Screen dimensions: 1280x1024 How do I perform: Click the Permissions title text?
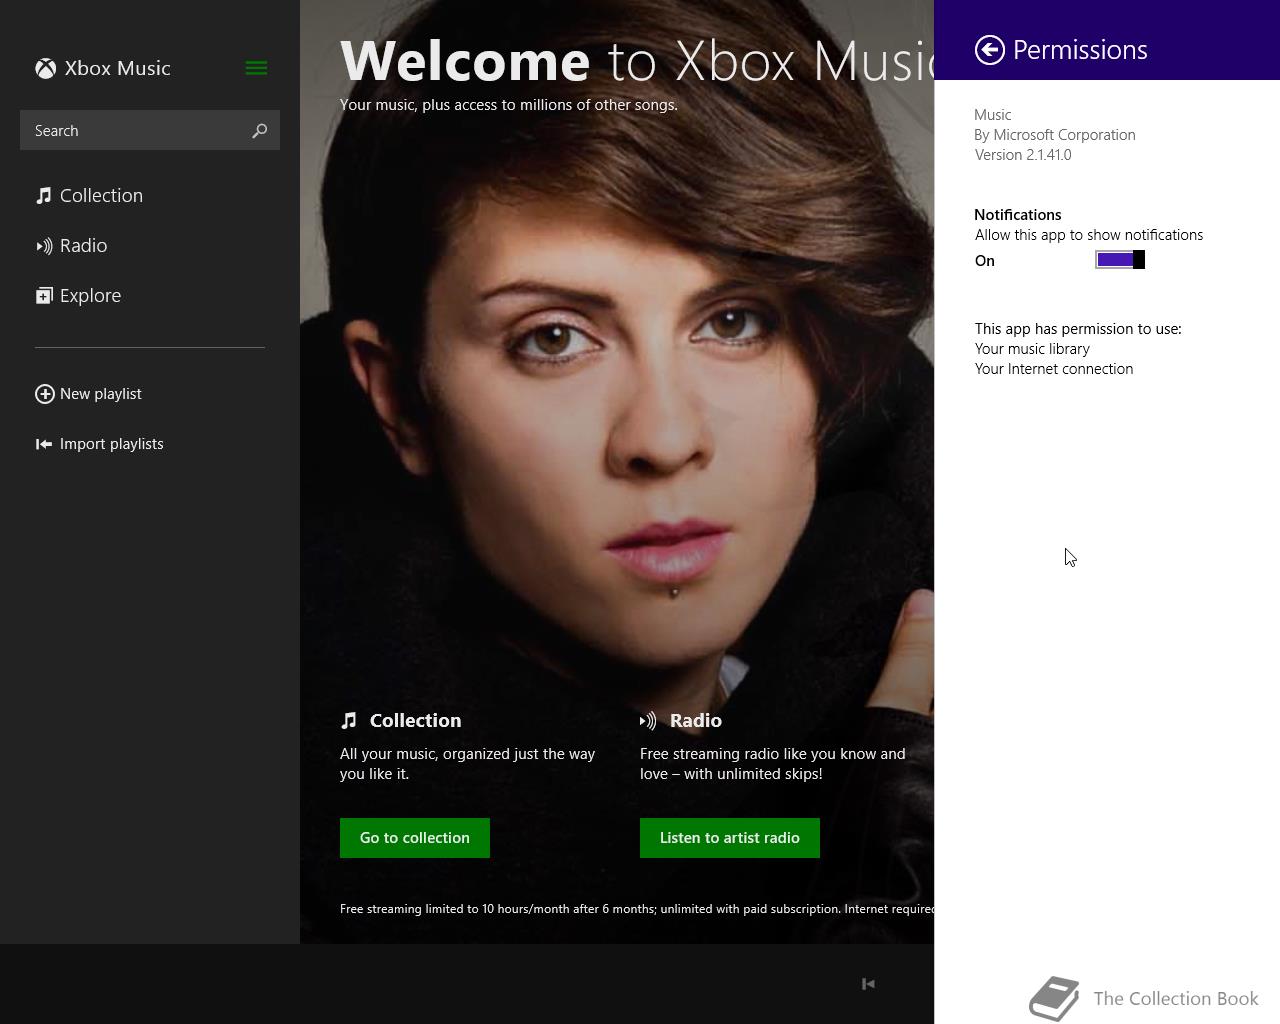pos(1080,50)
